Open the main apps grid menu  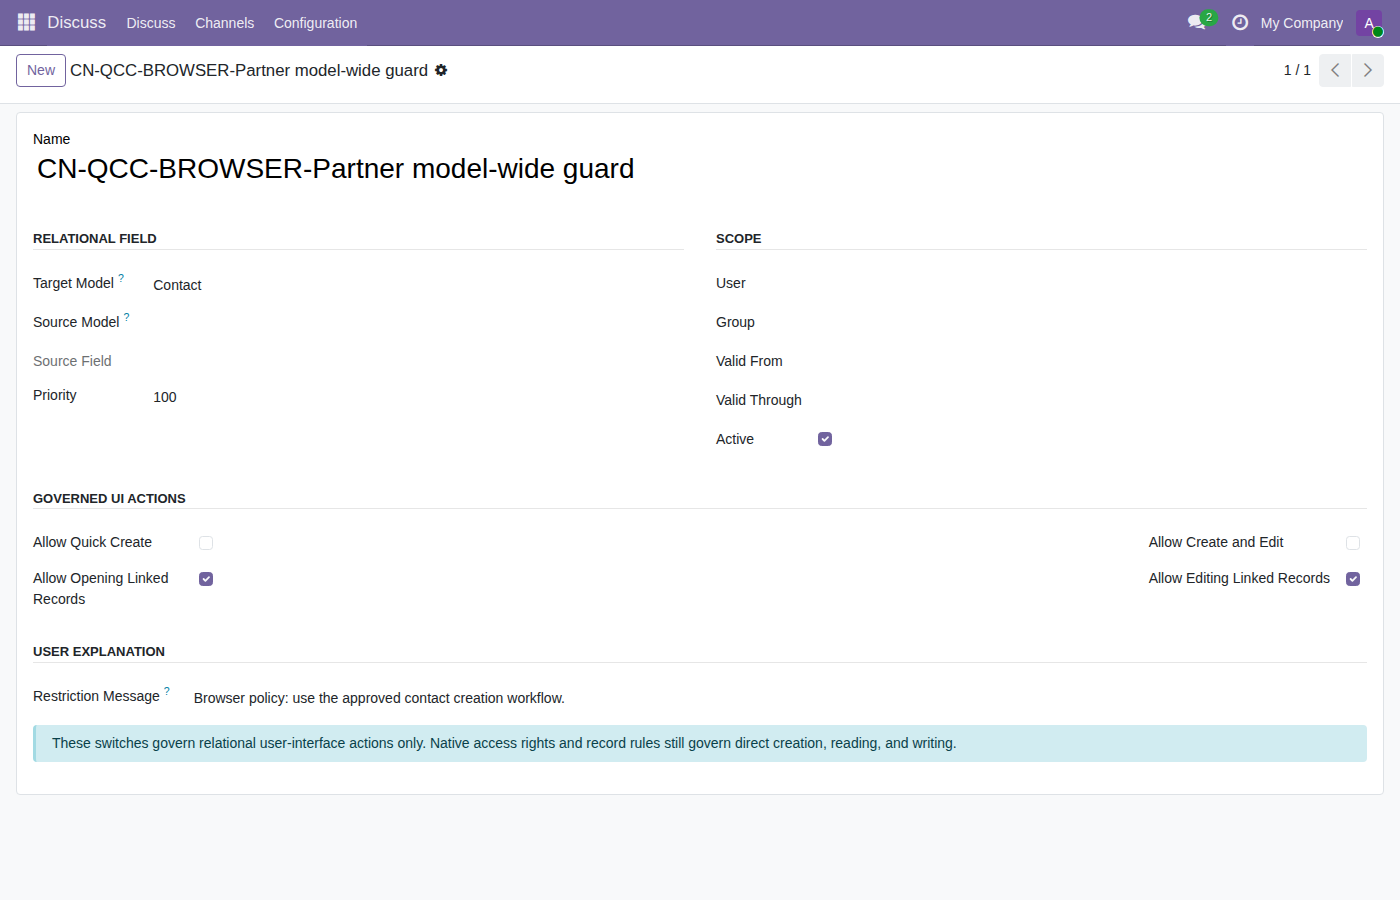tap(27, 22)
